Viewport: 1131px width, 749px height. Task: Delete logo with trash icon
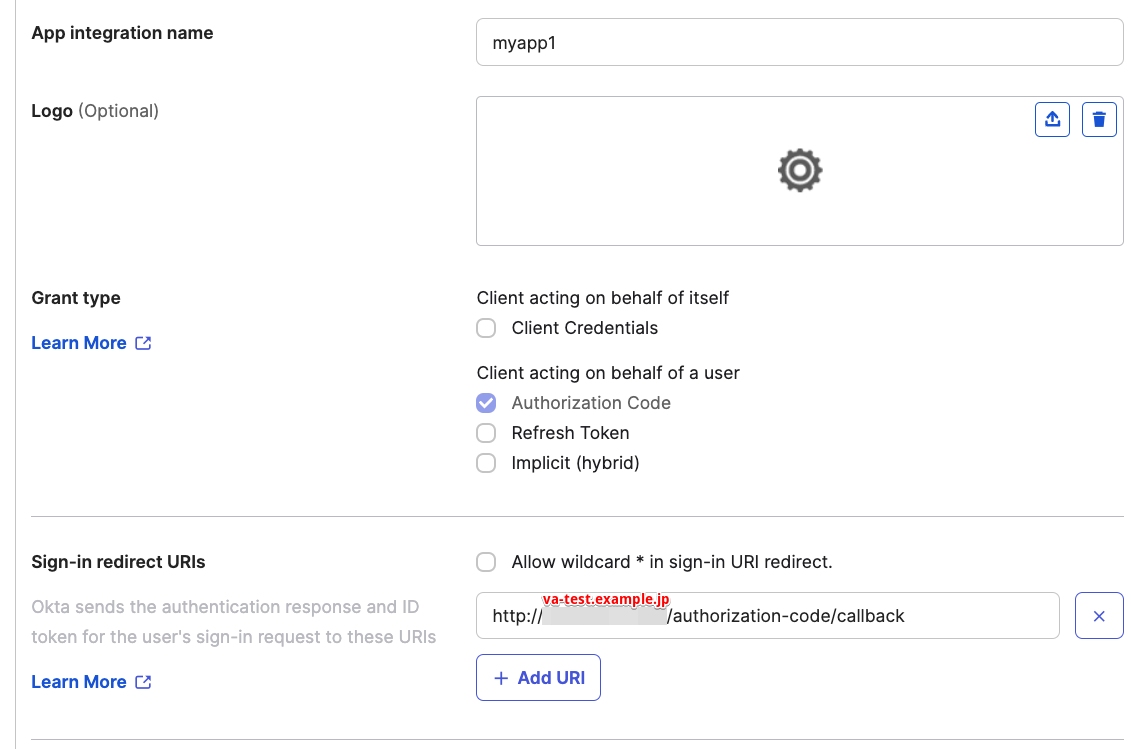click(x=1099, y=119)
